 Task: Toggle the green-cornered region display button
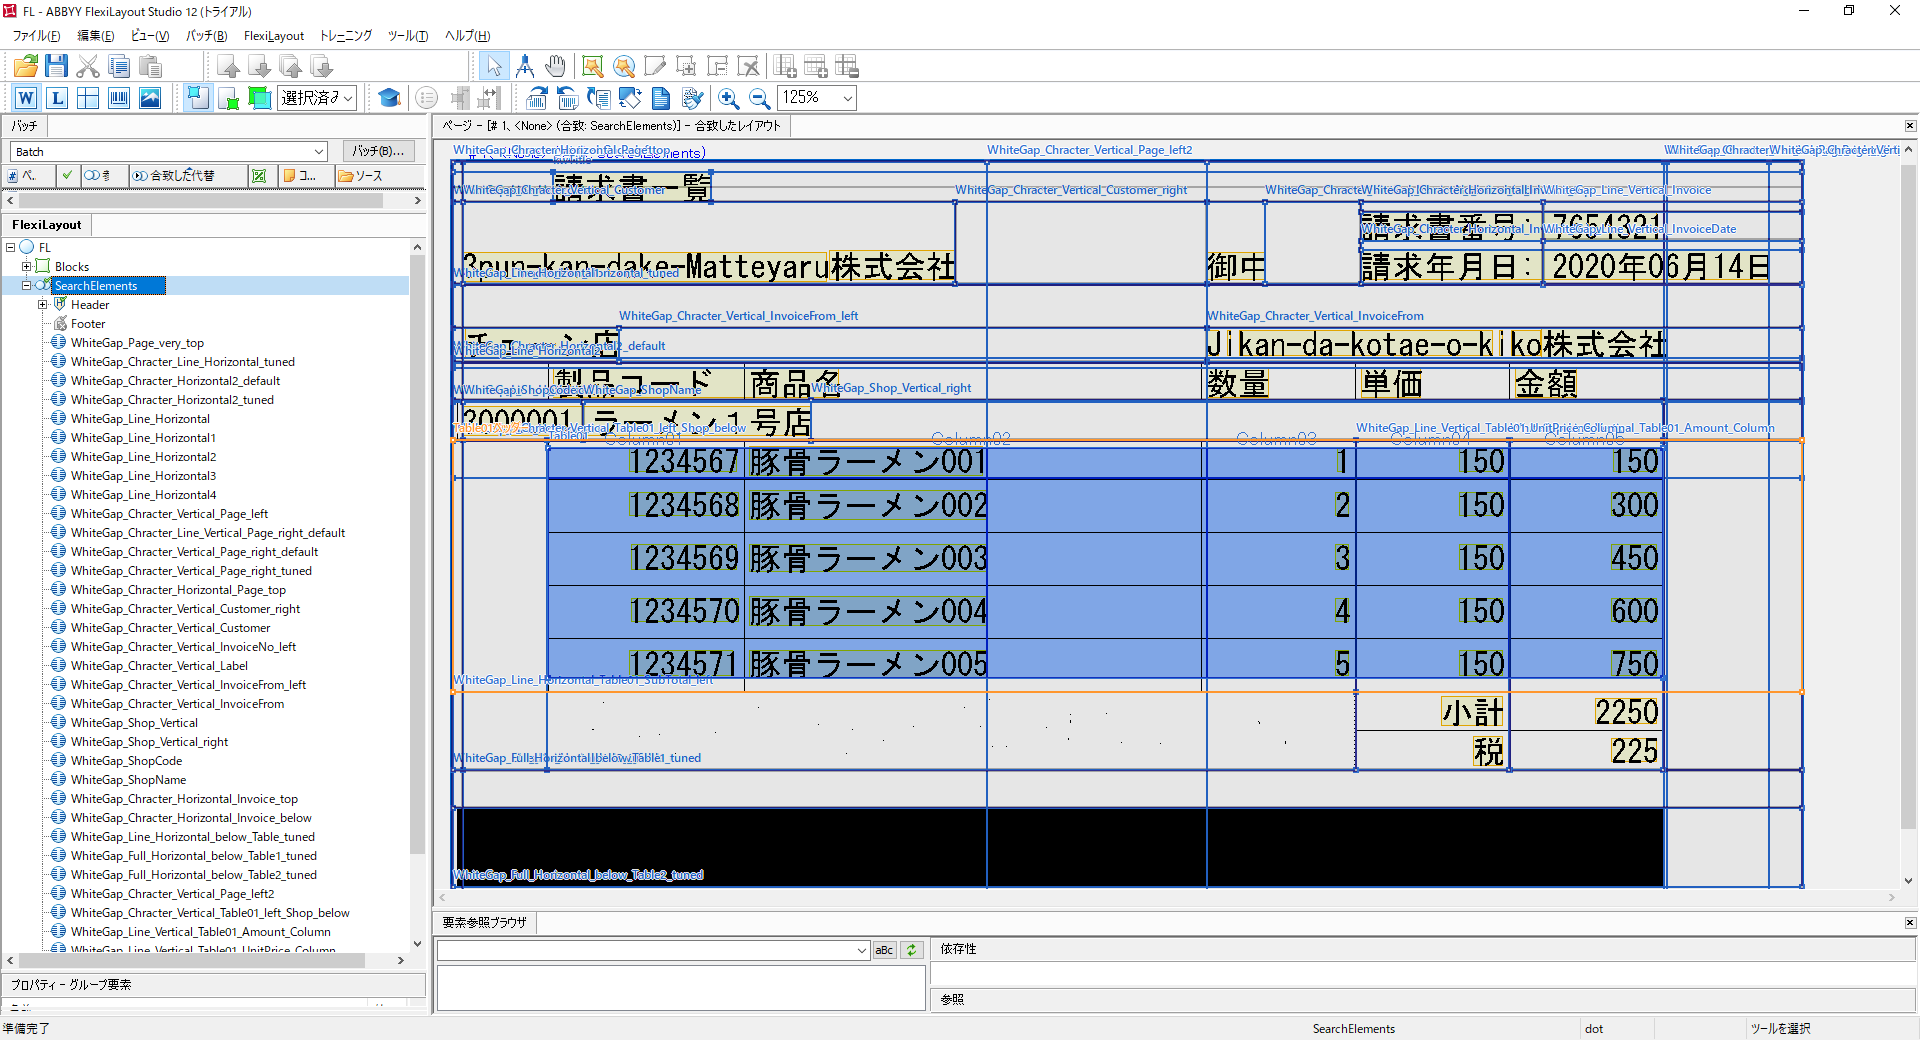[x=228, y=97]
